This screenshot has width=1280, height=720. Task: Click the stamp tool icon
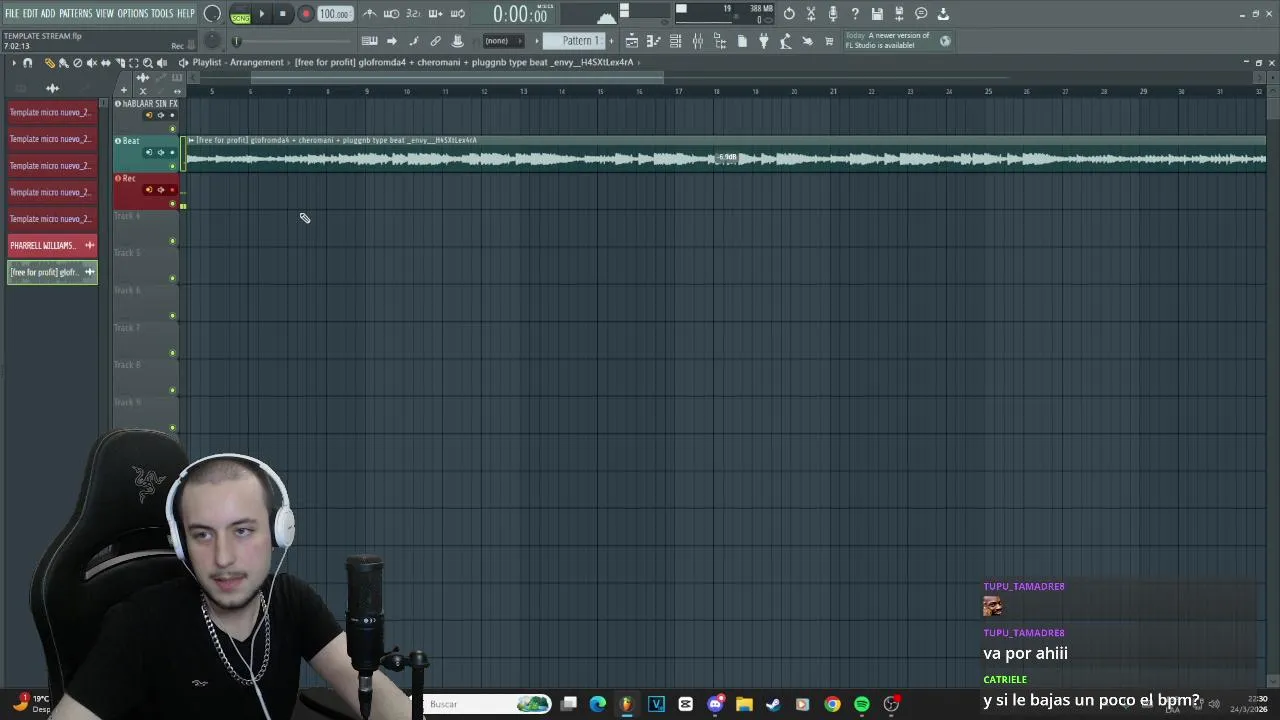pyautogui.click(x=458, y=41)
